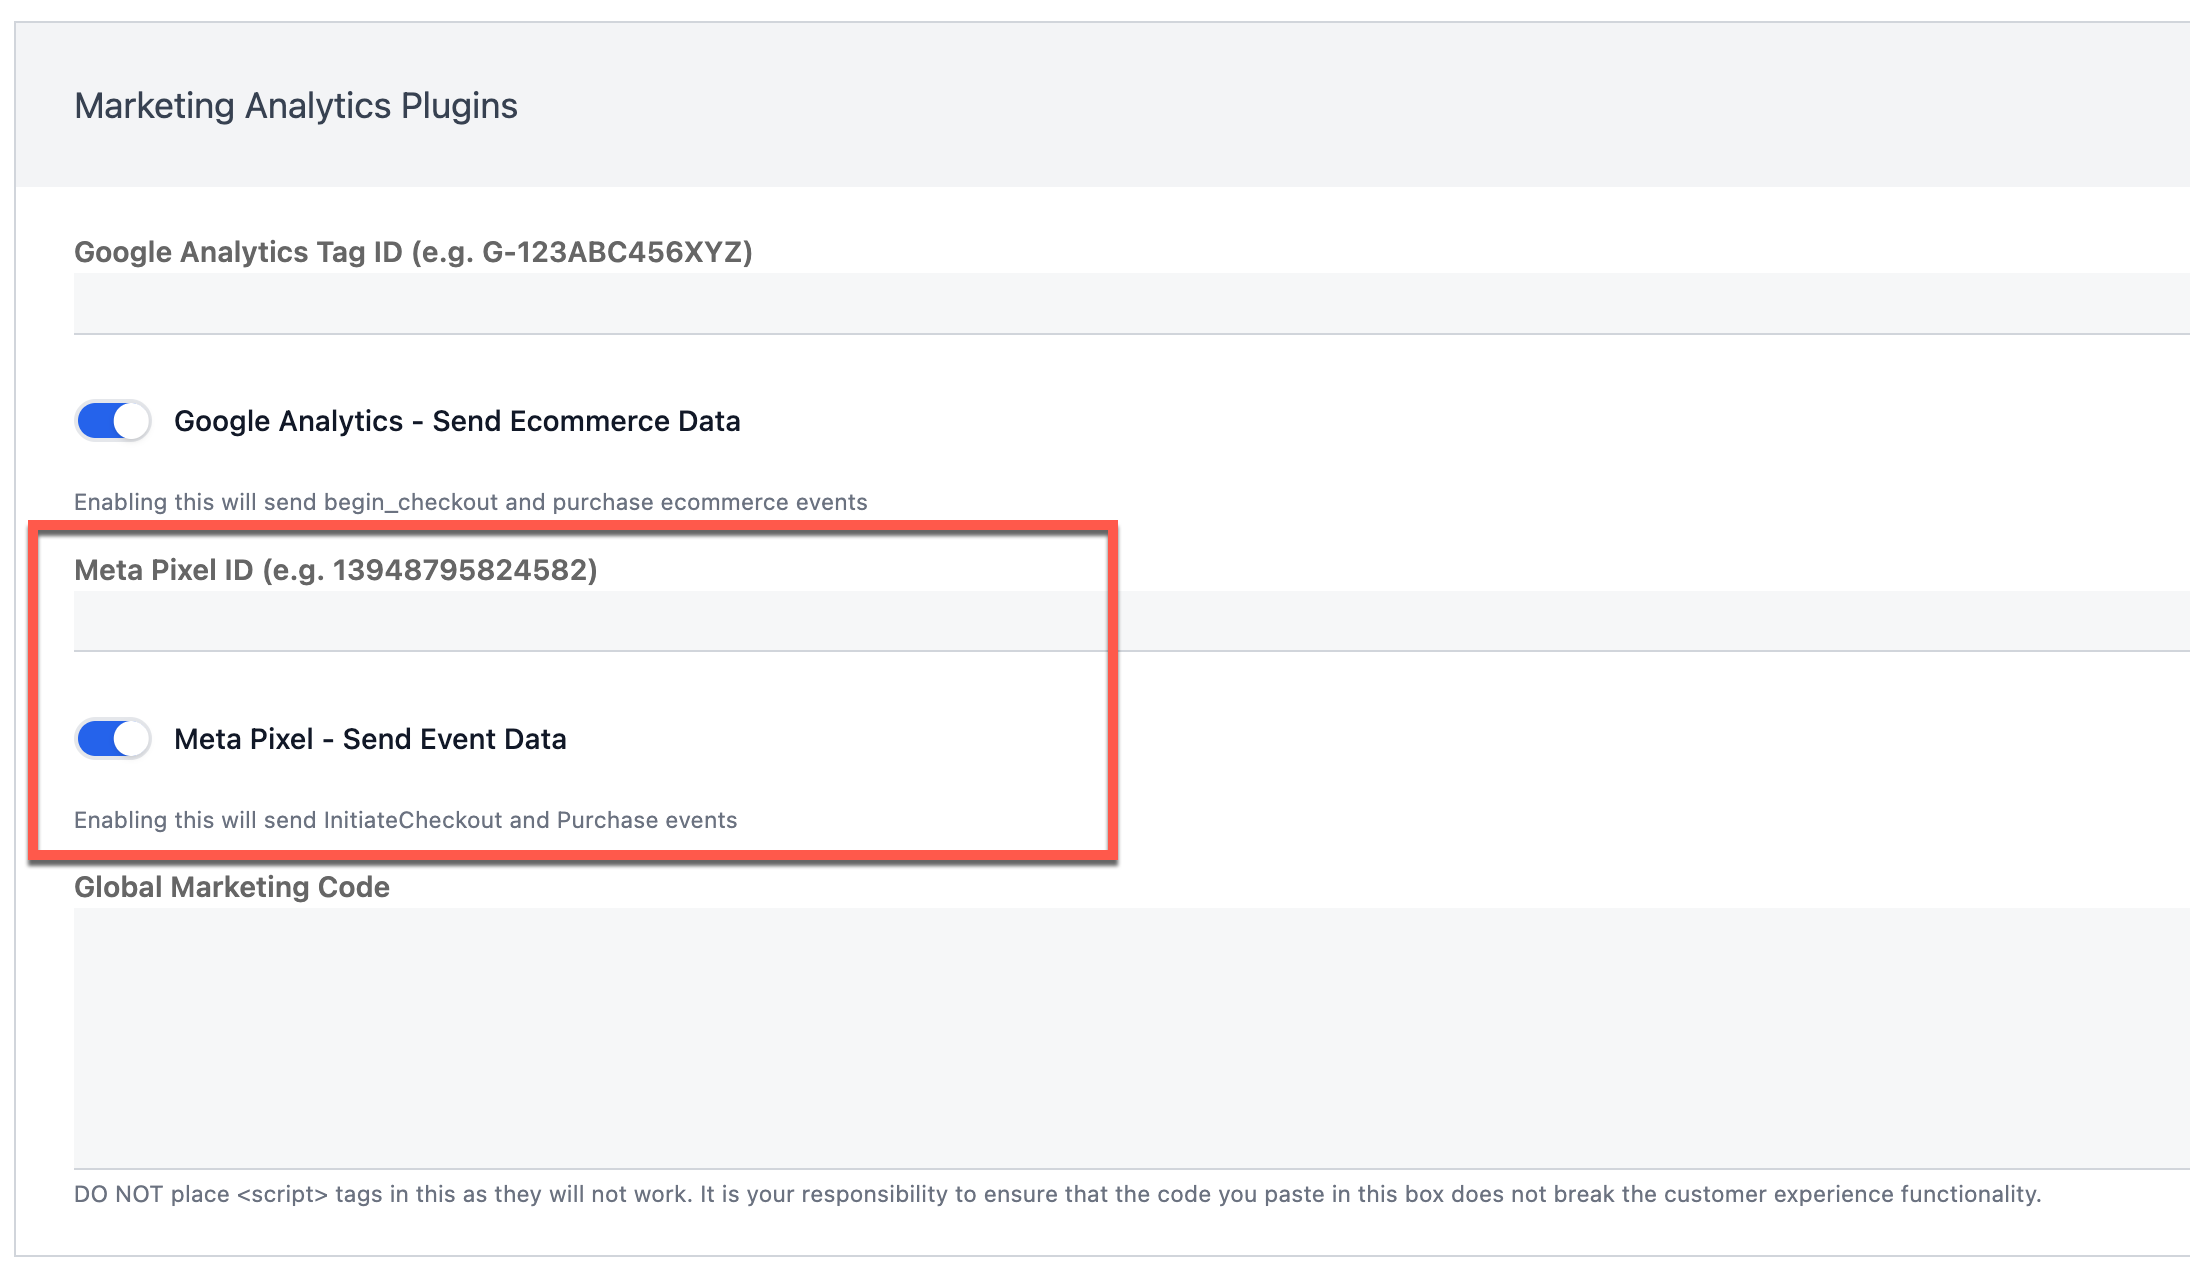Click '<script>' in the warning note
Image resolution: width=2190 pixels, height=1268 pixels.
pyautogui.click(x=282, y=1194)
